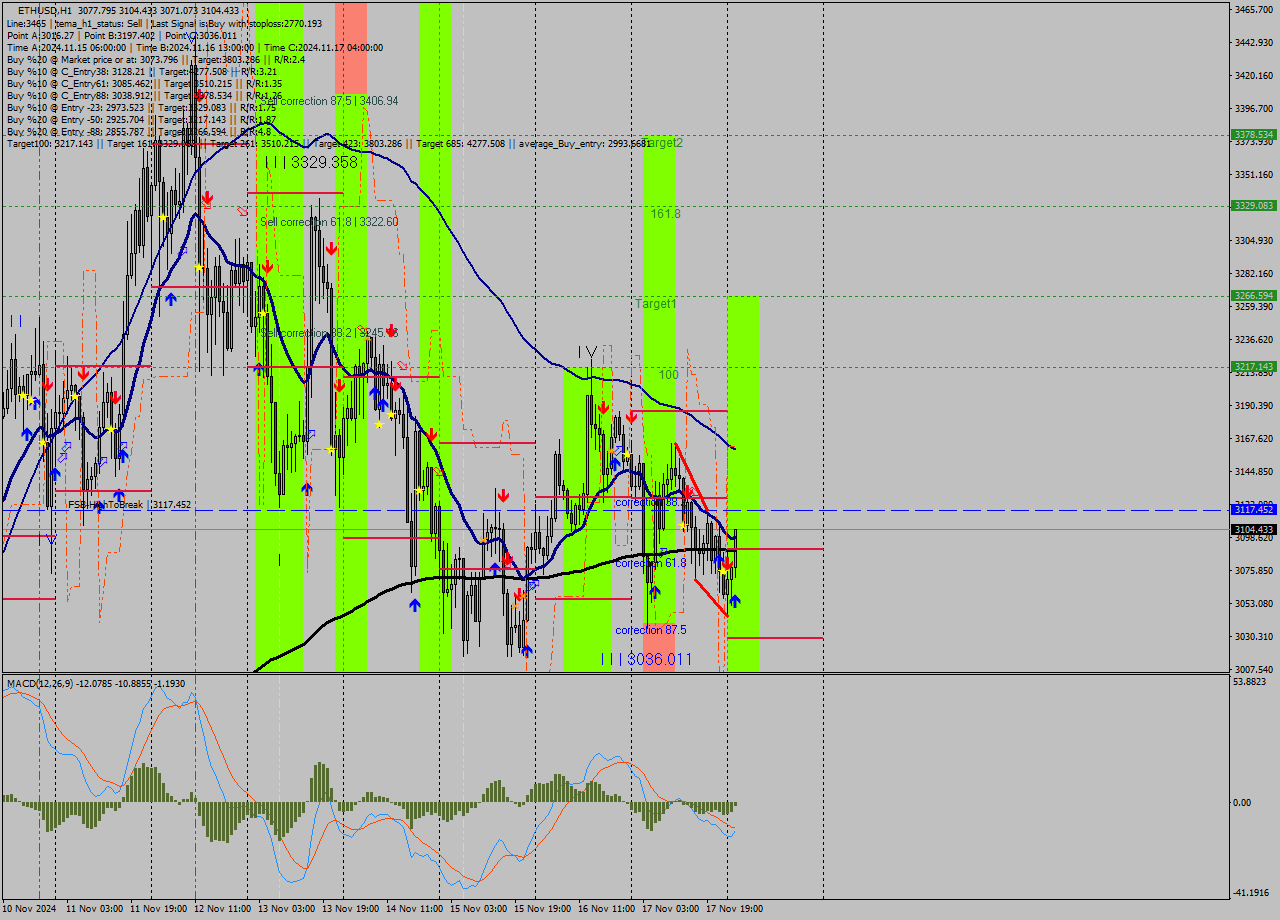Screen dimensions: 1280x920
Task: Click the 'Sell correction 61.8 | 3322.60' label
Action: pyautogui.click(x=329, y=222)
